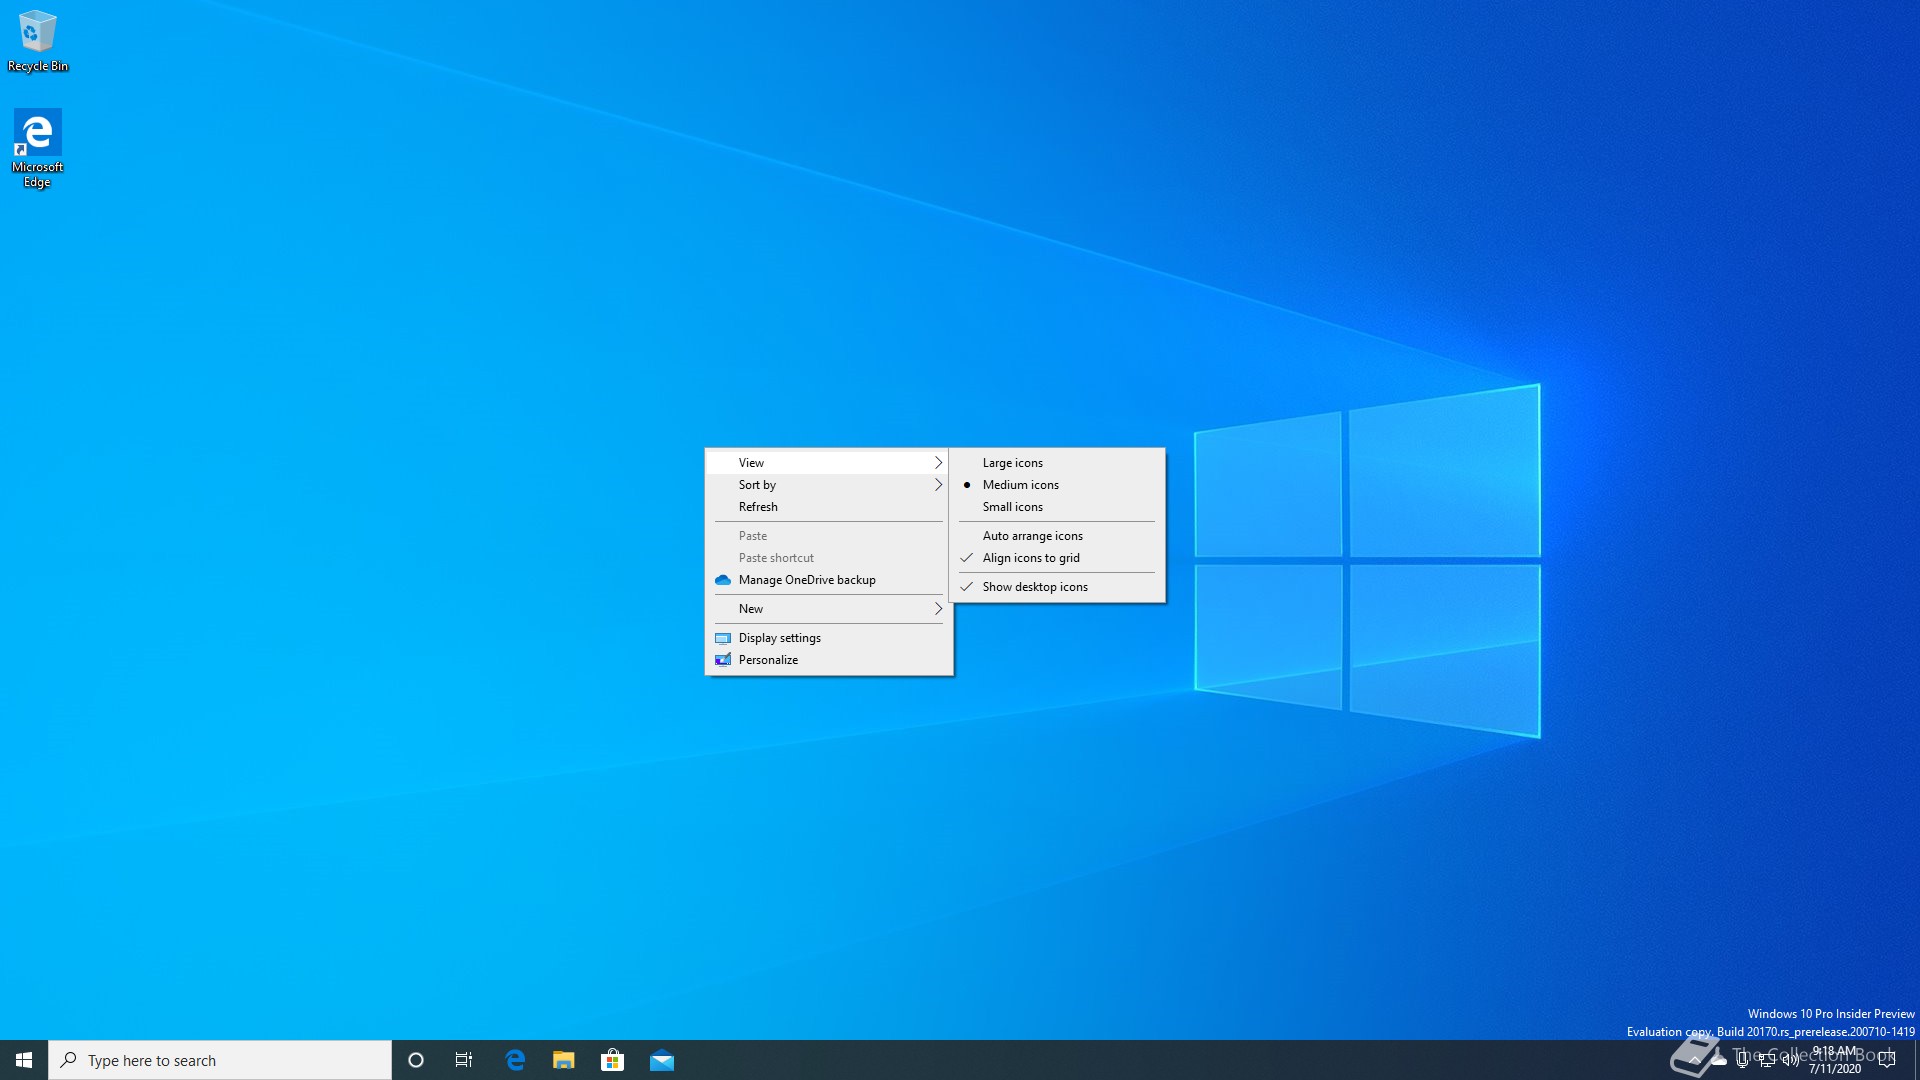Viewport: 1920px width, 1080px height.
Task: Click the monitor icon beside Display settings
Action: (723, 638)
